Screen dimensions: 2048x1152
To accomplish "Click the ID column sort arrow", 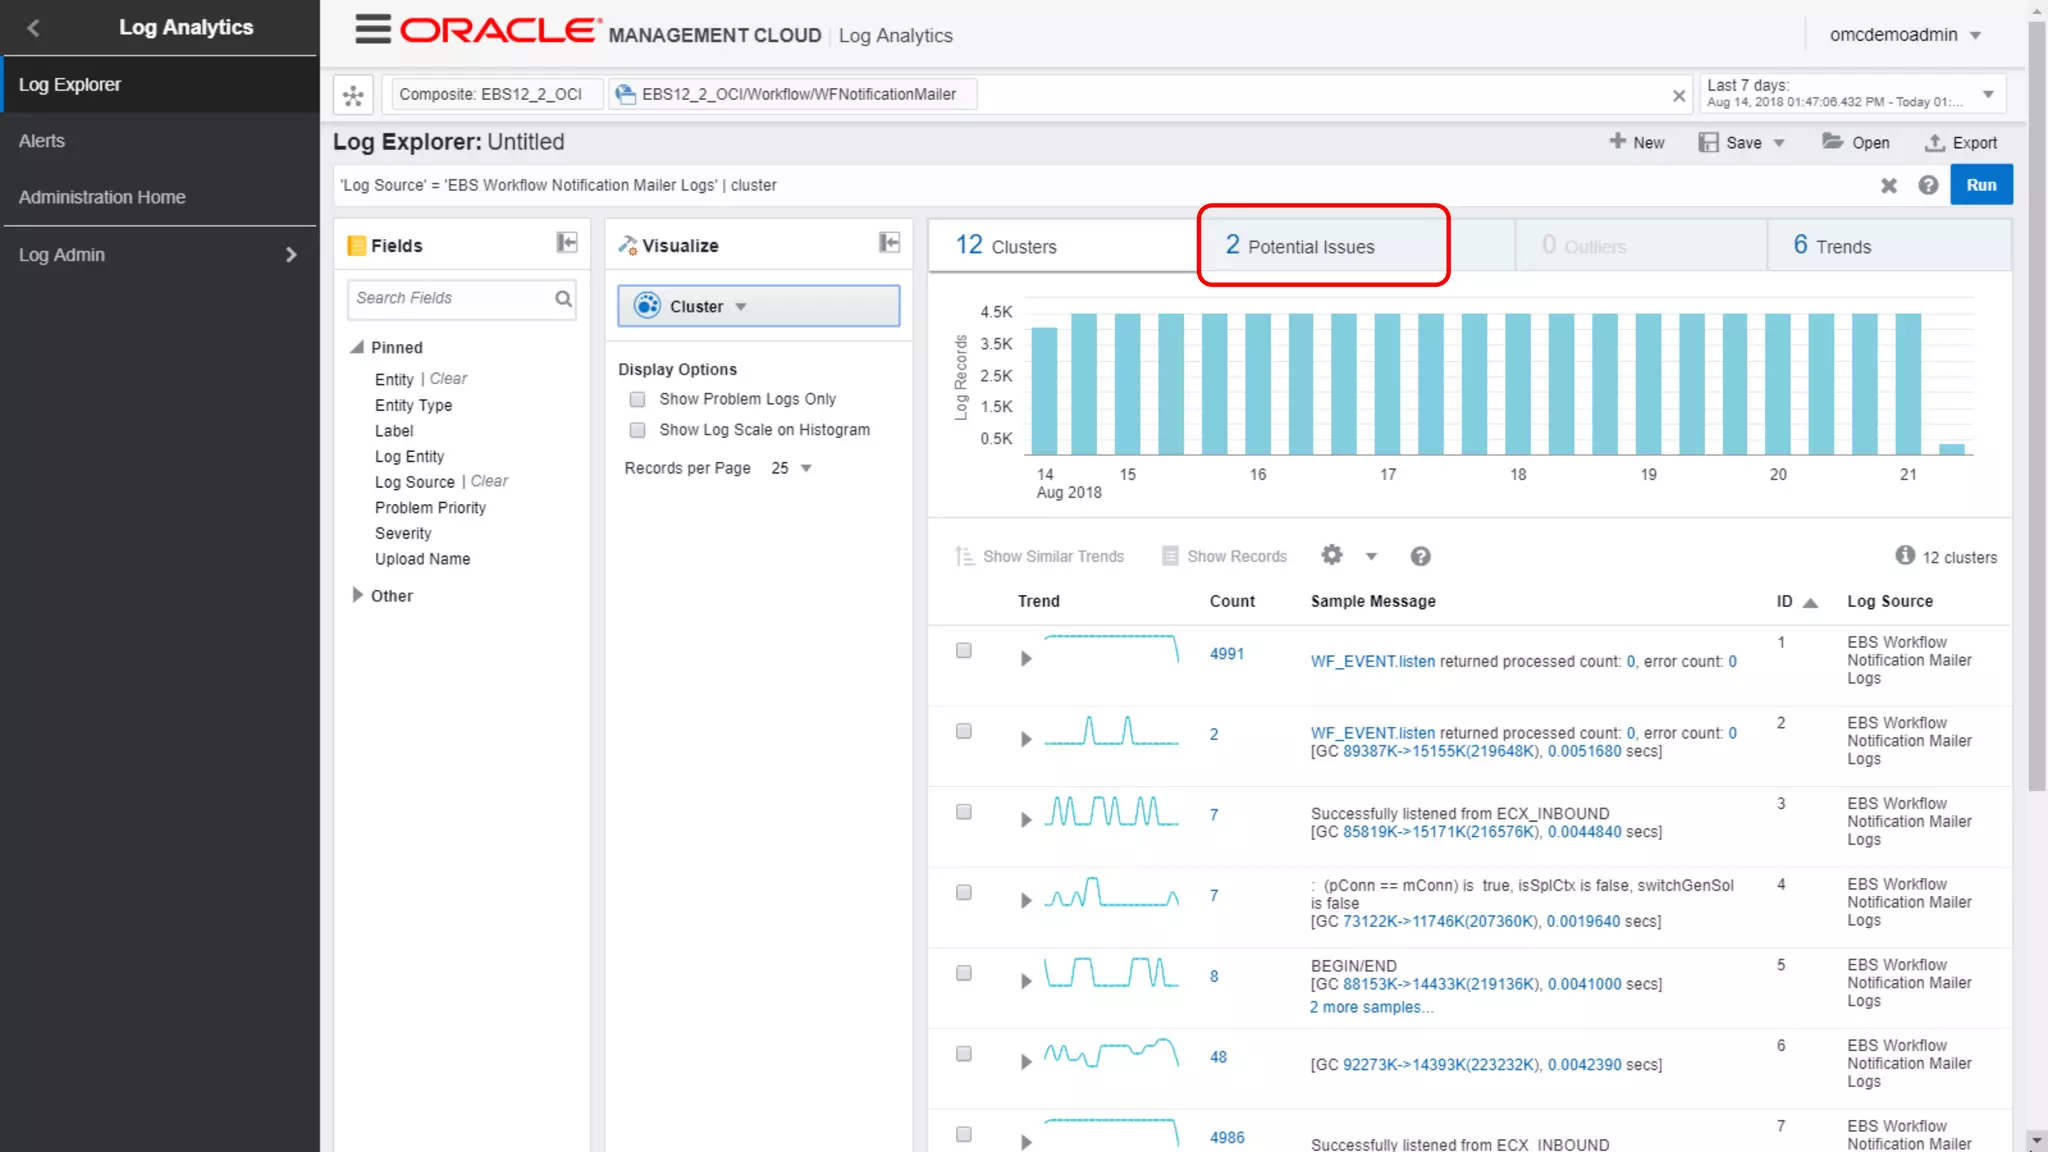I will 1810,602.
